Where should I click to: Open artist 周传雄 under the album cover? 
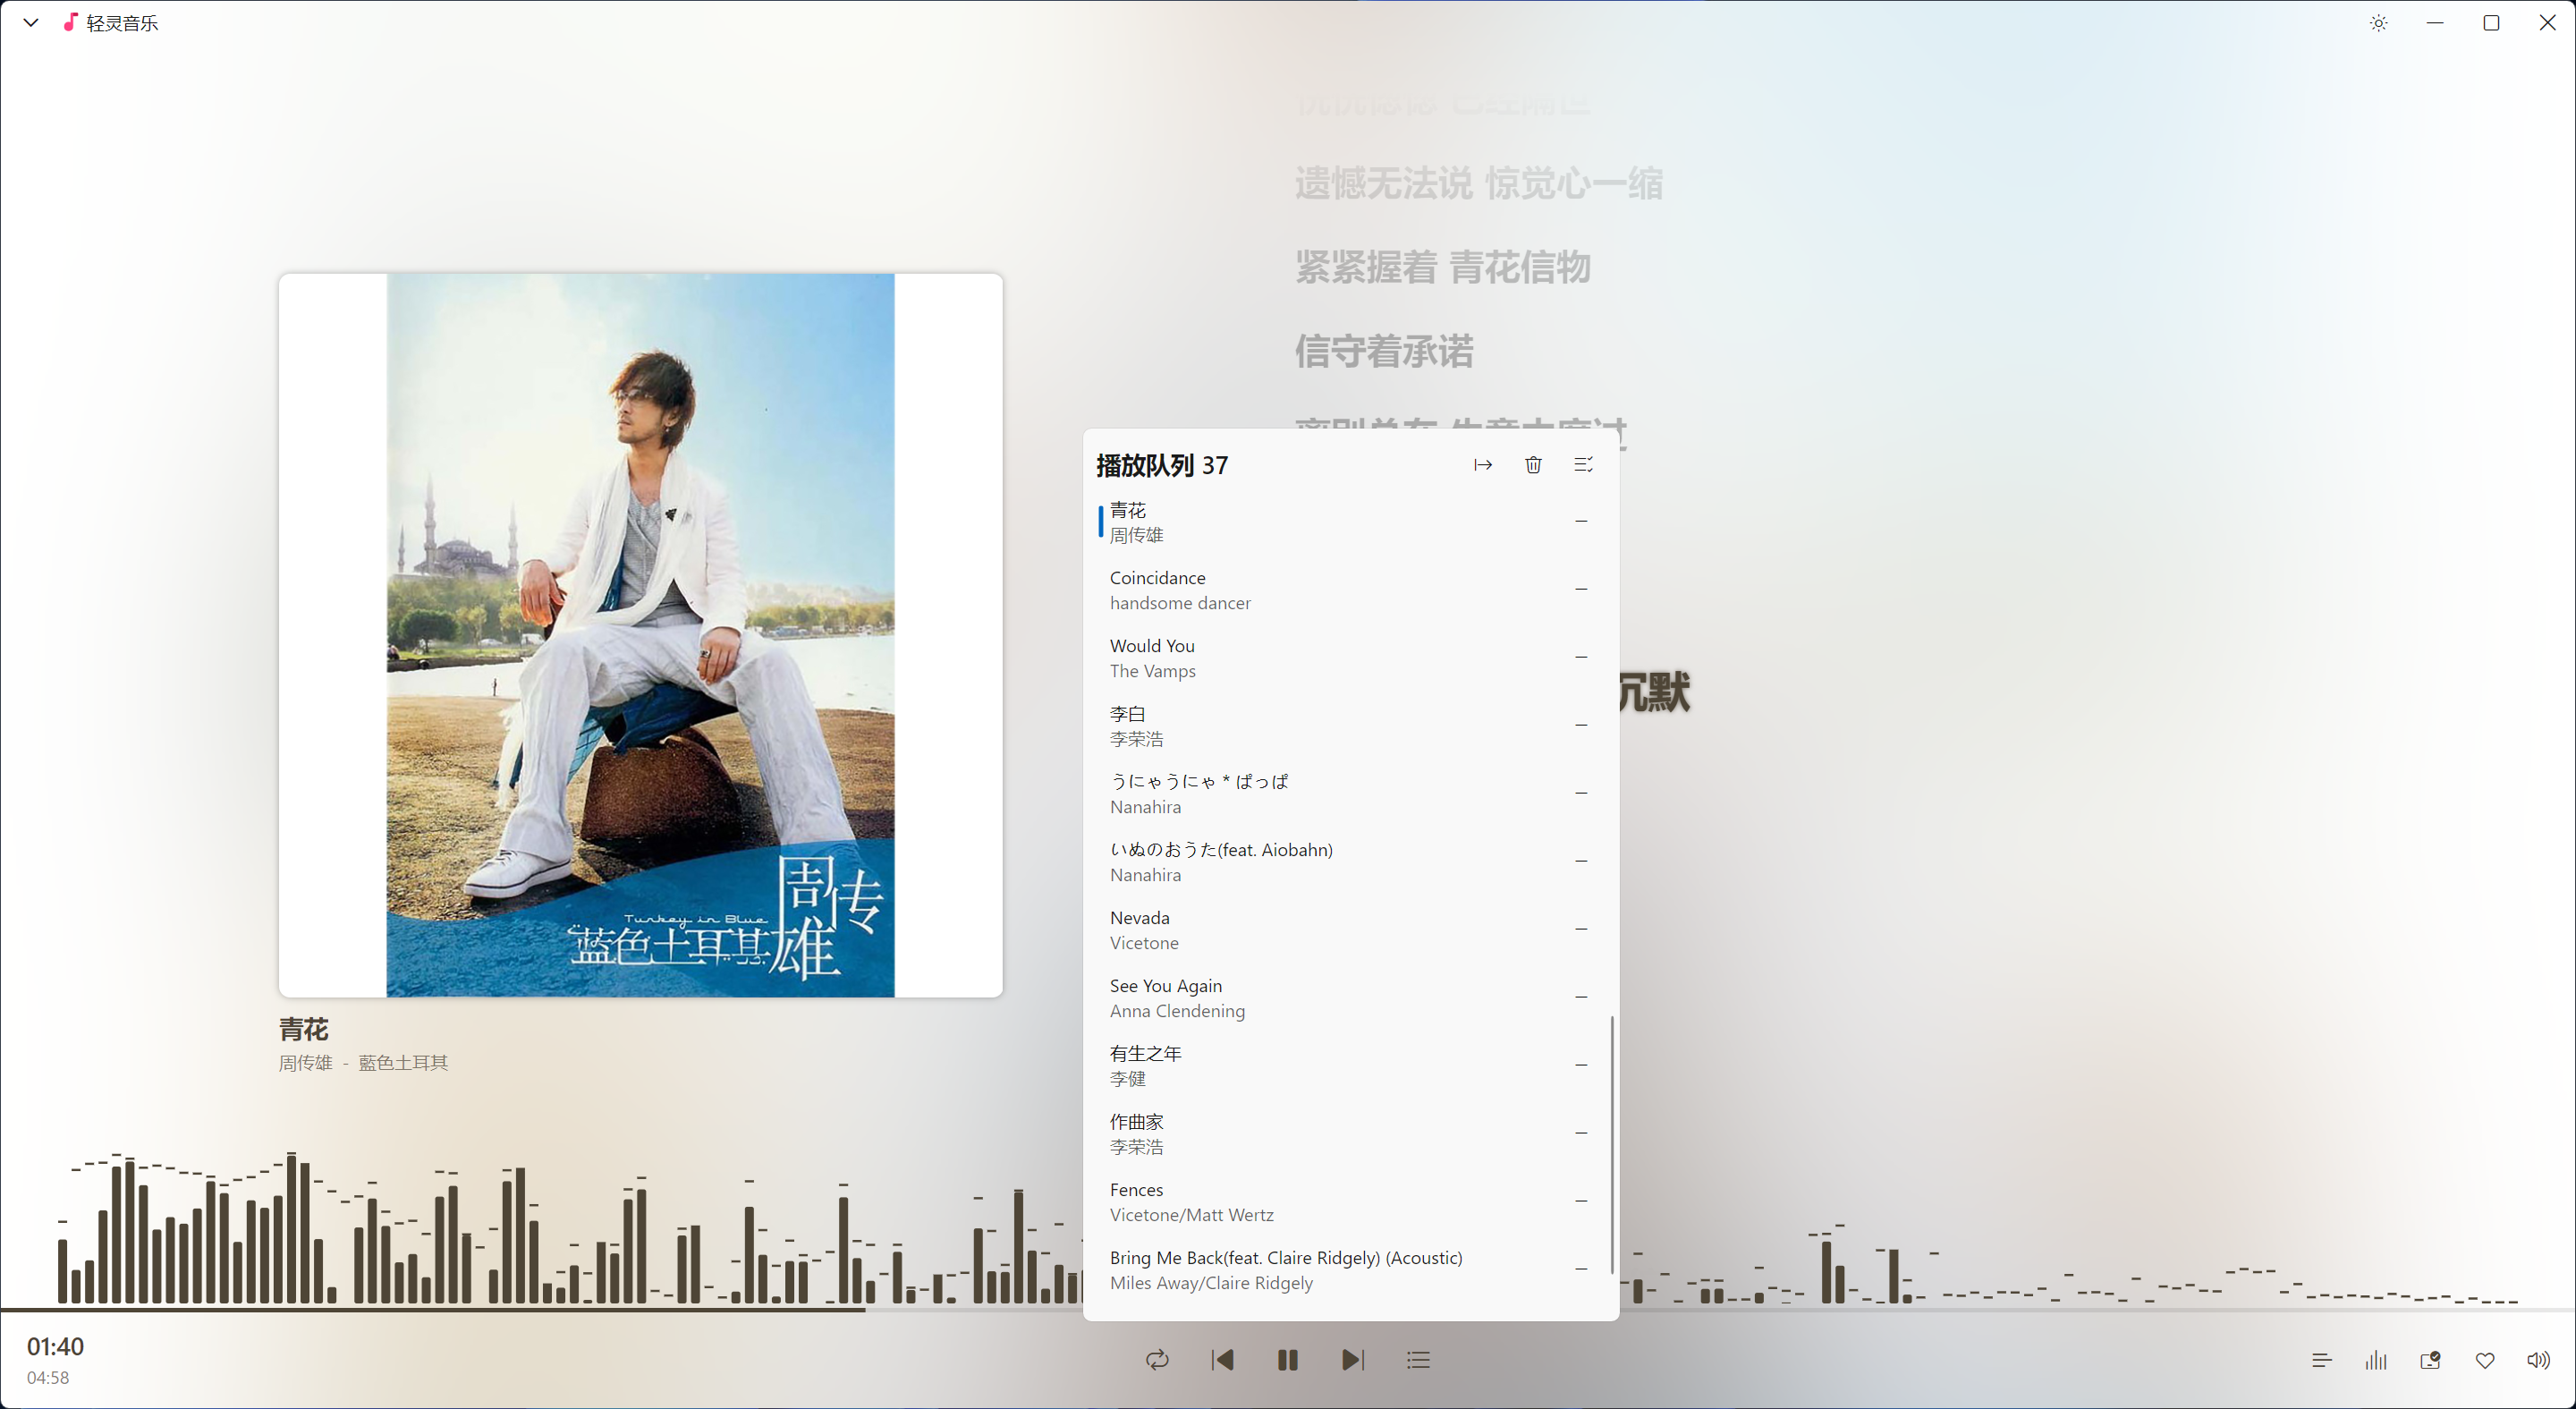(305, 1063)
